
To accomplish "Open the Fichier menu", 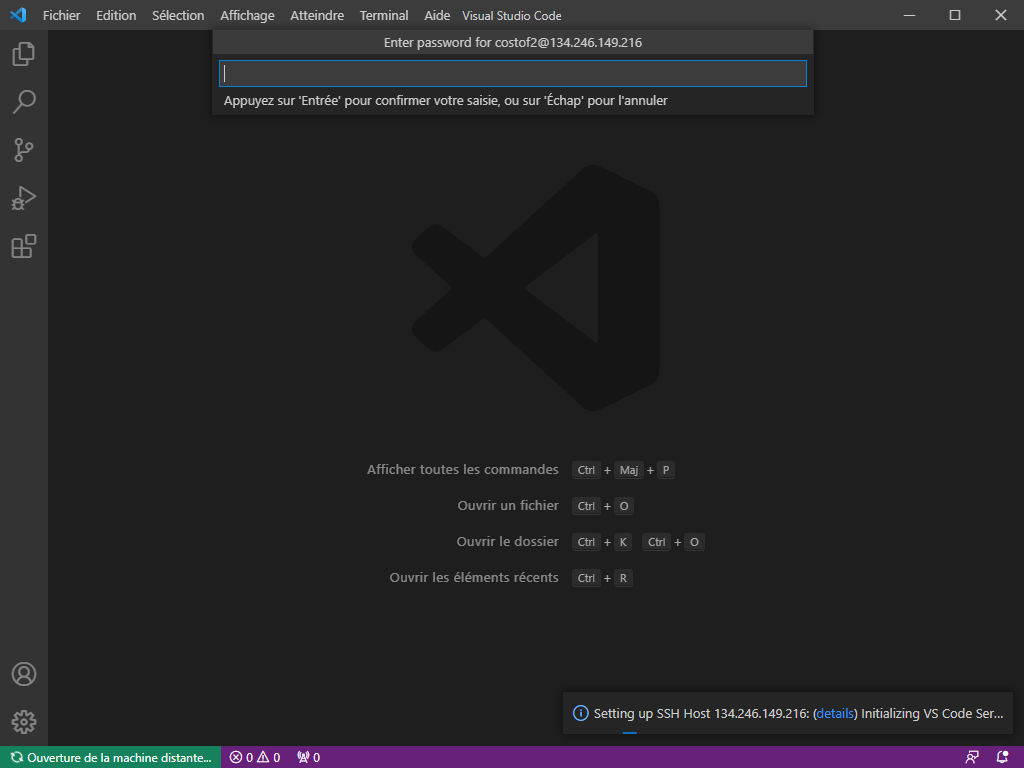I will (x=61, y=15).
